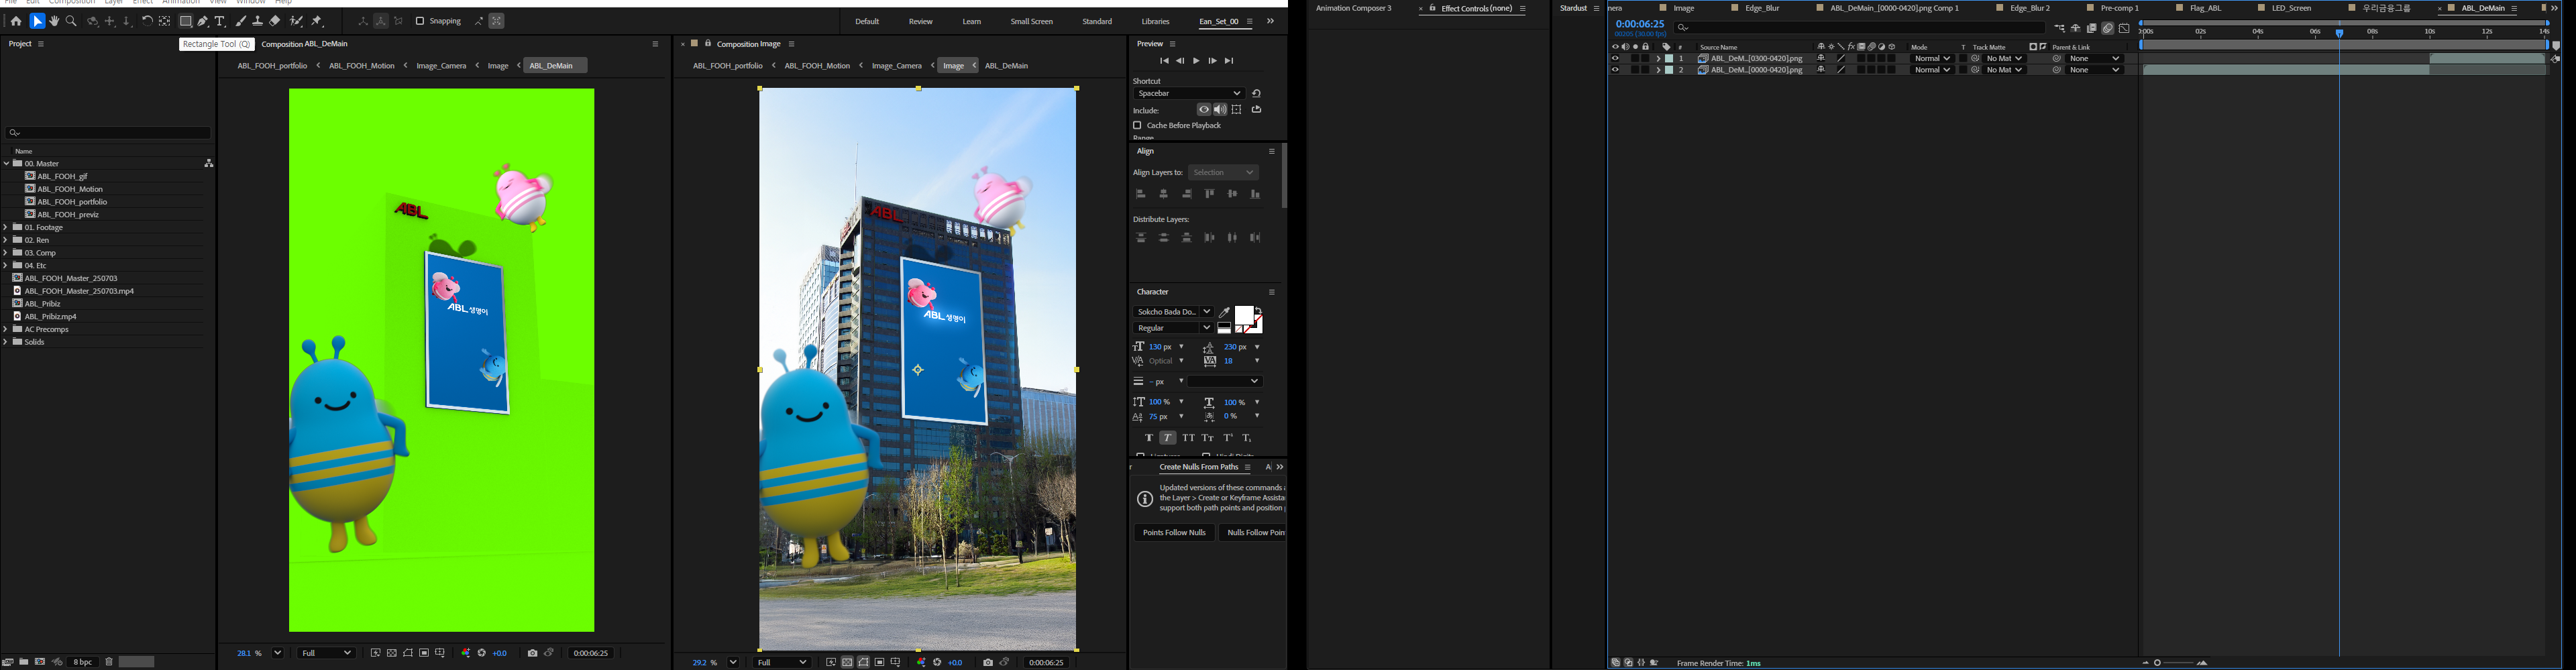Open the Spacebar shortcut dropdown
Screen dimensions: 2576x670
click(1188, 93)
